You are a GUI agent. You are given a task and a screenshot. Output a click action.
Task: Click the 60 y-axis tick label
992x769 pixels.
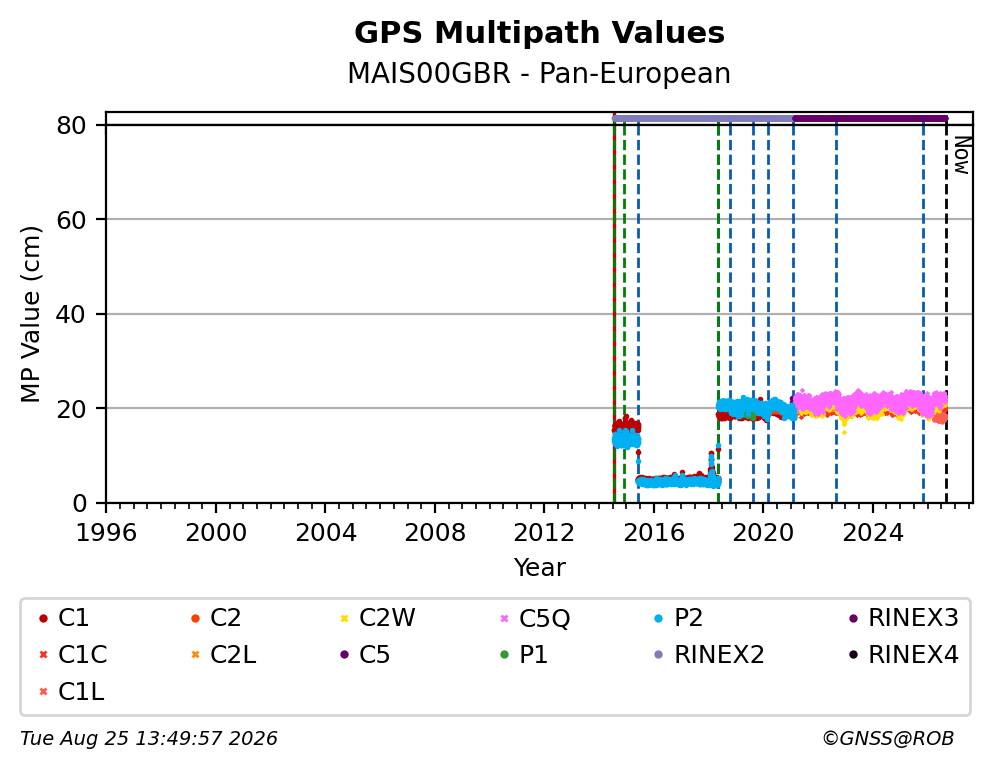[71, 220]
